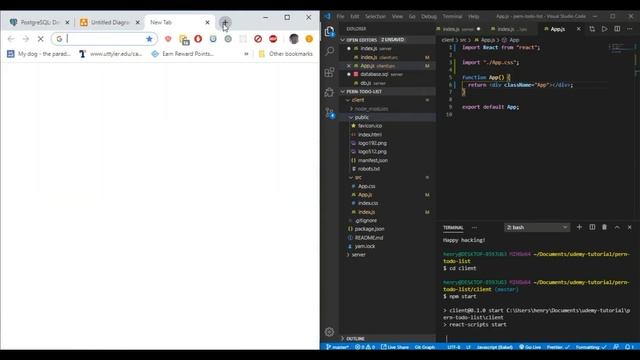
Task: Click the Opera red extension icon in Chrome
Action: coord(198,39)
